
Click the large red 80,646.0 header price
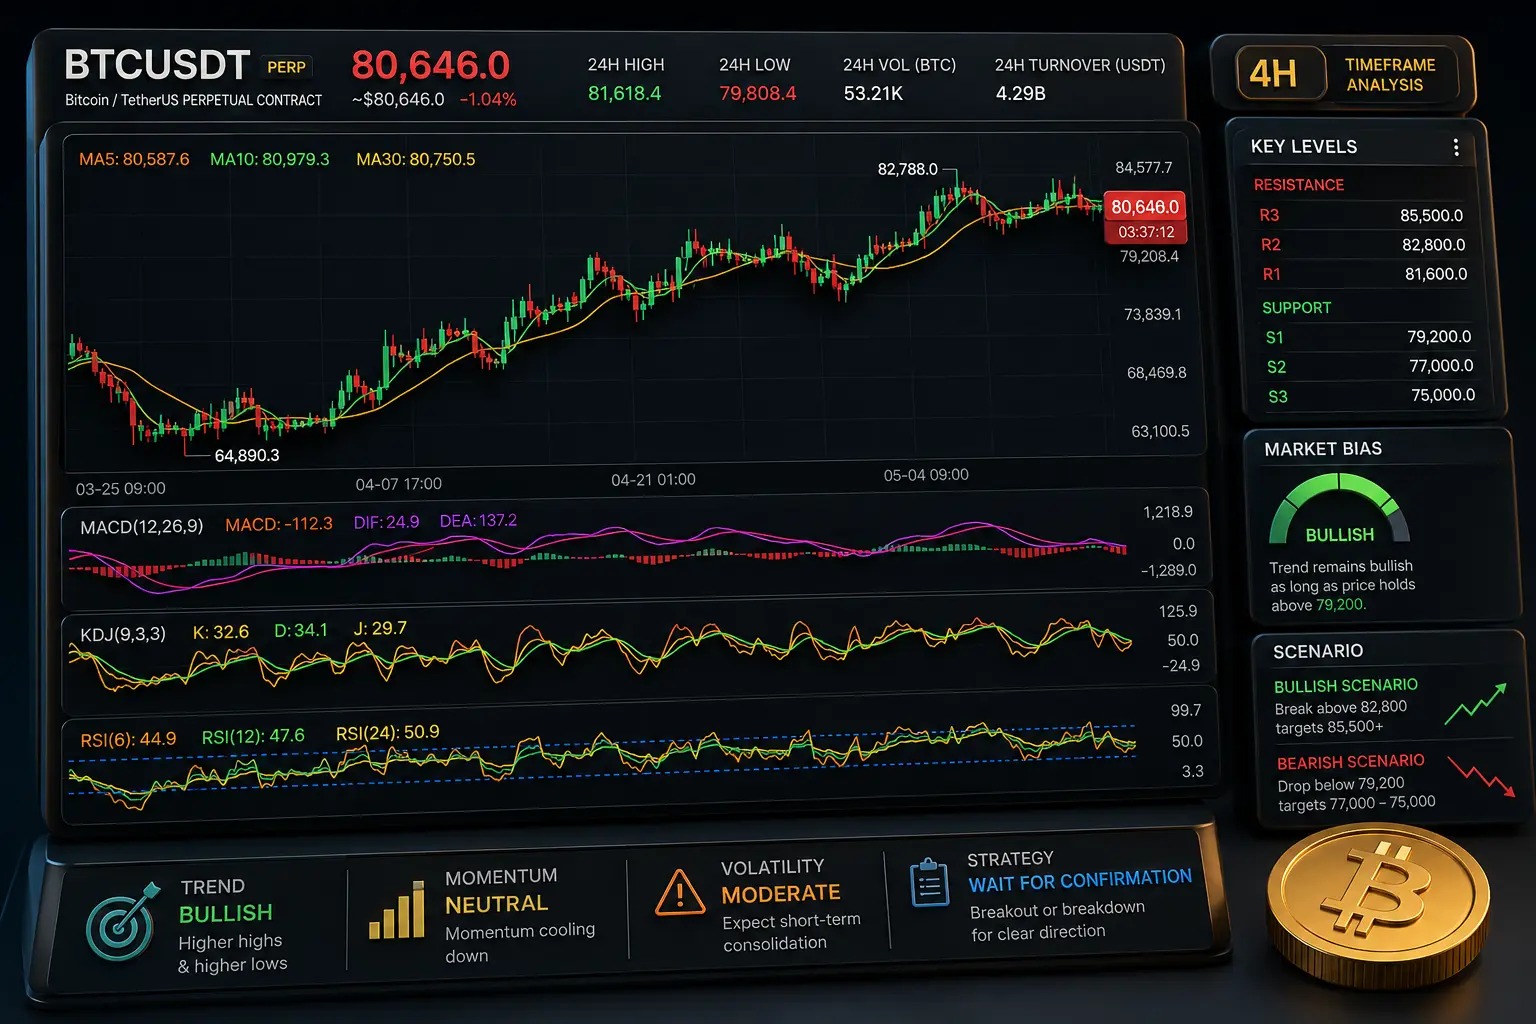point(431,65)
